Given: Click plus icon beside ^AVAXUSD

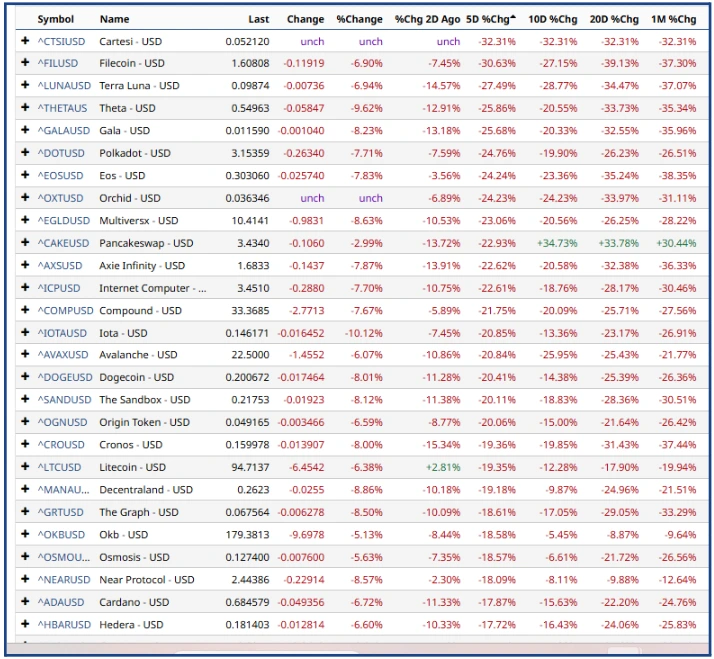Looking at the screenshot, I should pos(25,355).
